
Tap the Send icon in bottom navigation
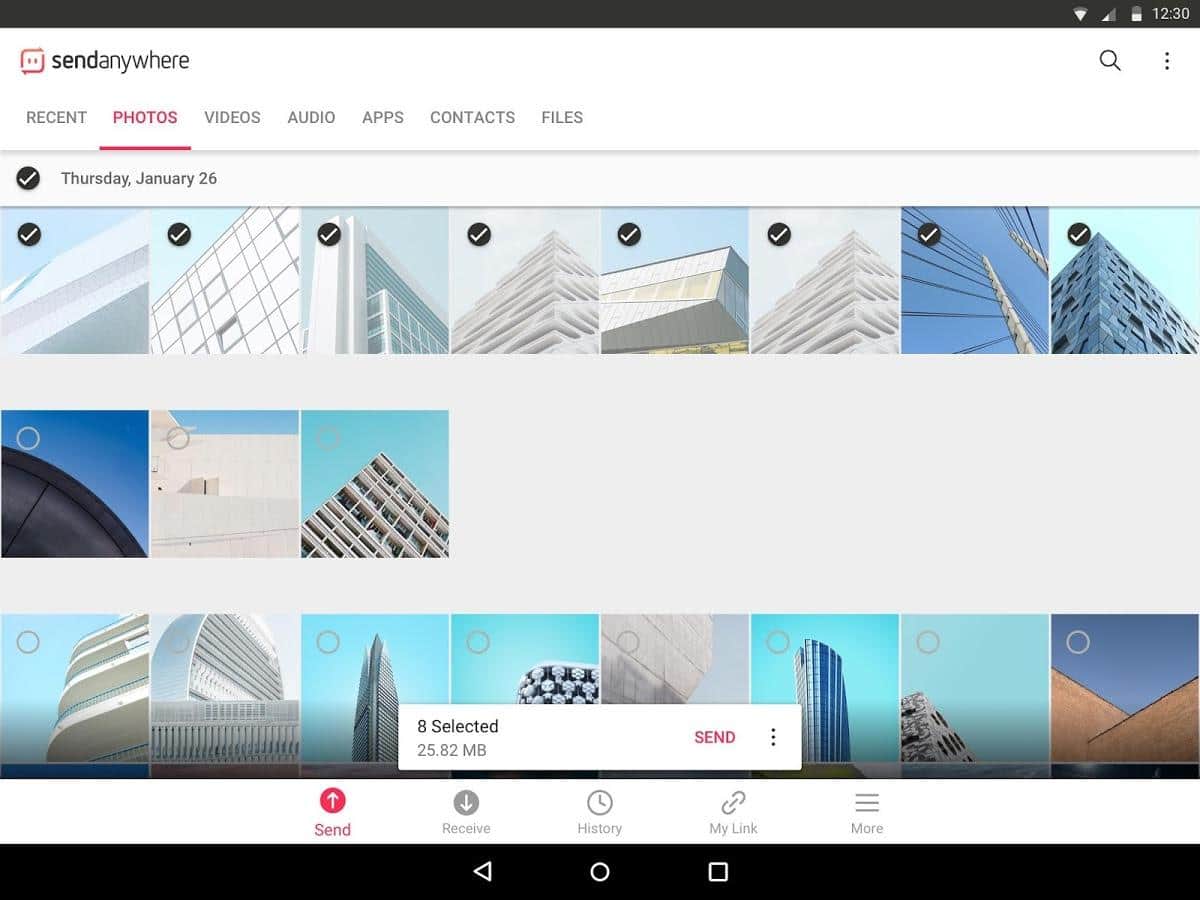[x=332, y=812]
